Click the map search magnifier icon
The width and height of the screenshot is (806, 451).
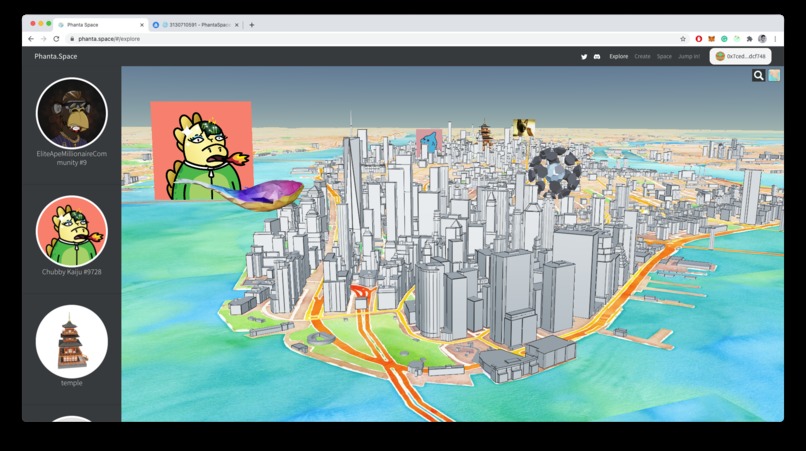tap(759, 76)
